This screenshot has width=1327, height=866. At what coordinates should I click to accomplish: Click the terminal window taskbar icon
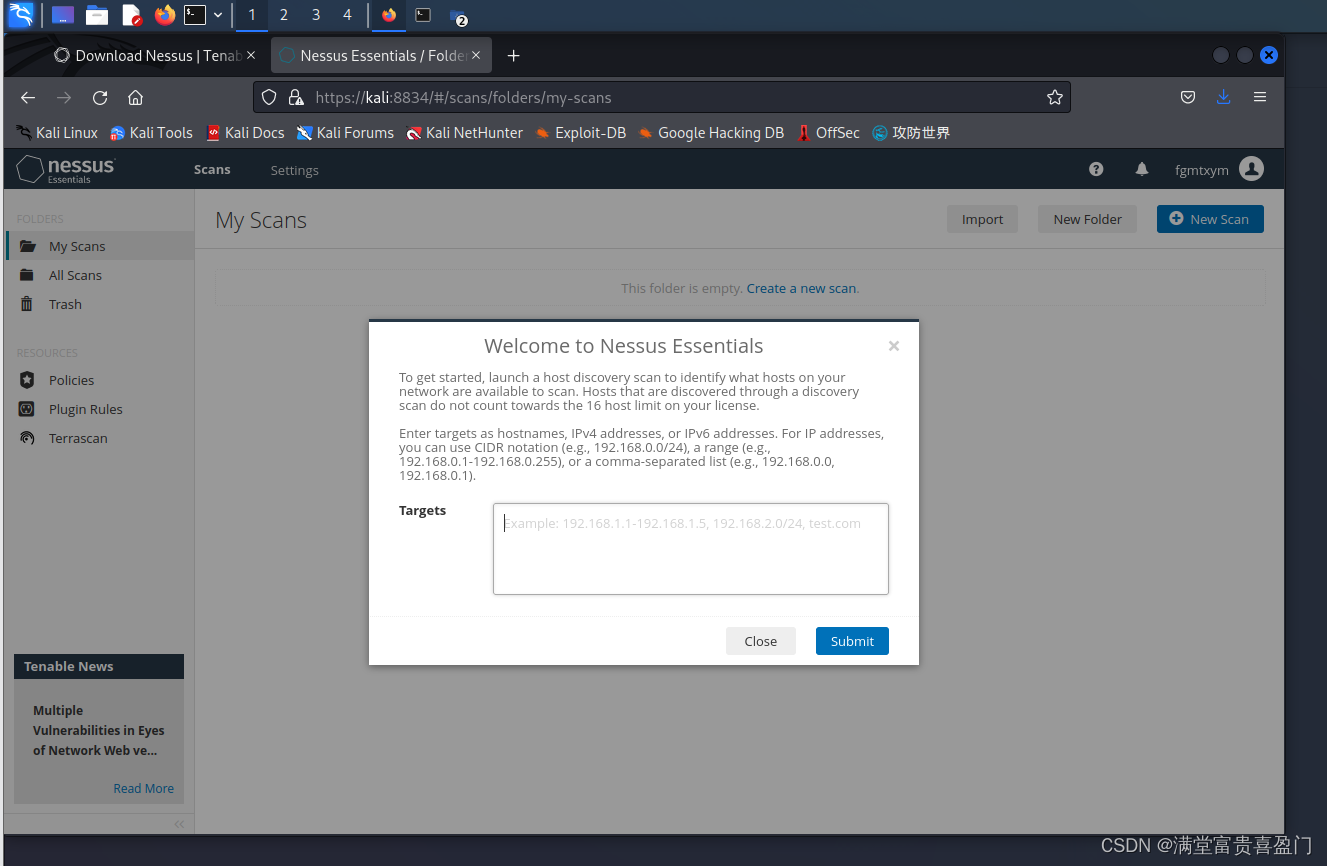(x=423, y=15)
